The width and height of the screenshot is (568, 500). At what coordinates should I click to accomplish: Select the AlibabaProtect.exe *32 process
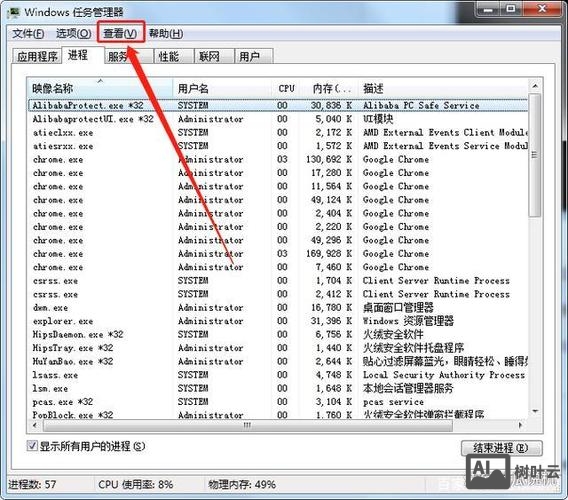point(278,105)
